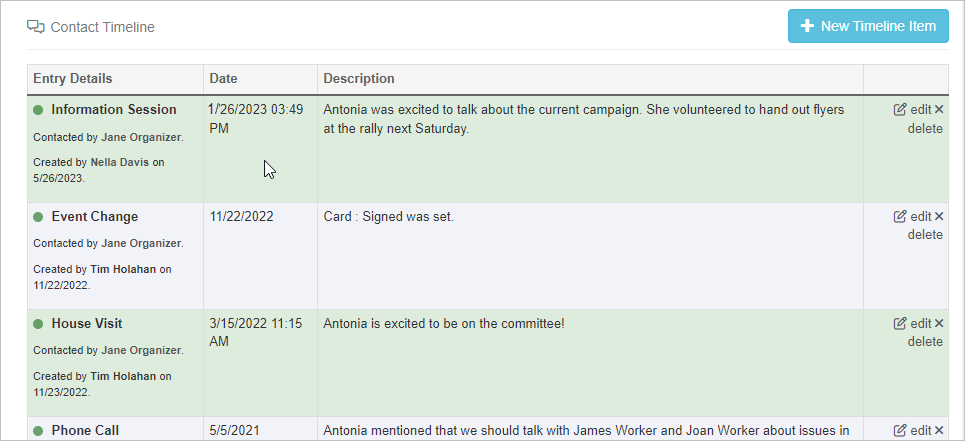The height and width of the screenshot is (441, 965).
Task: Delete the House Visit entry
Action: (925, 341)
